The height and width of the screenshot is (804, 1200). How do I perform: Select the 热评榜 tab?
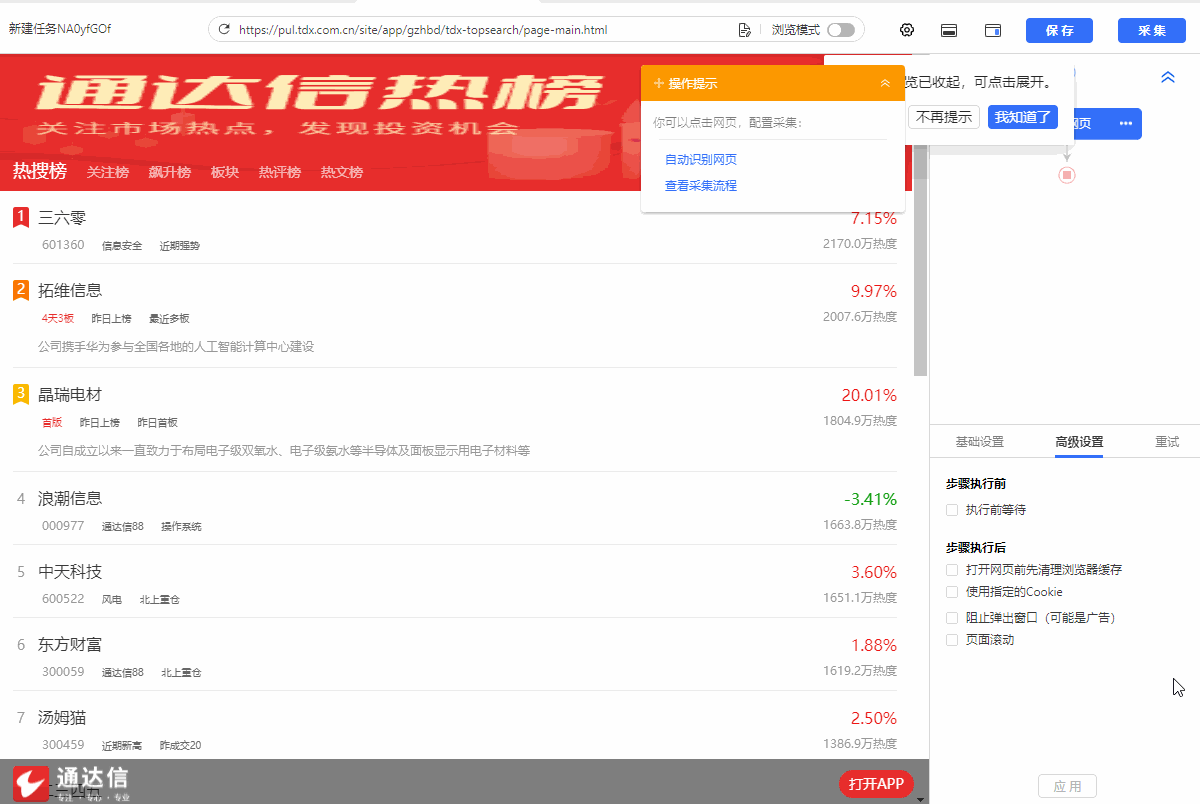click(x=280, y=172)
